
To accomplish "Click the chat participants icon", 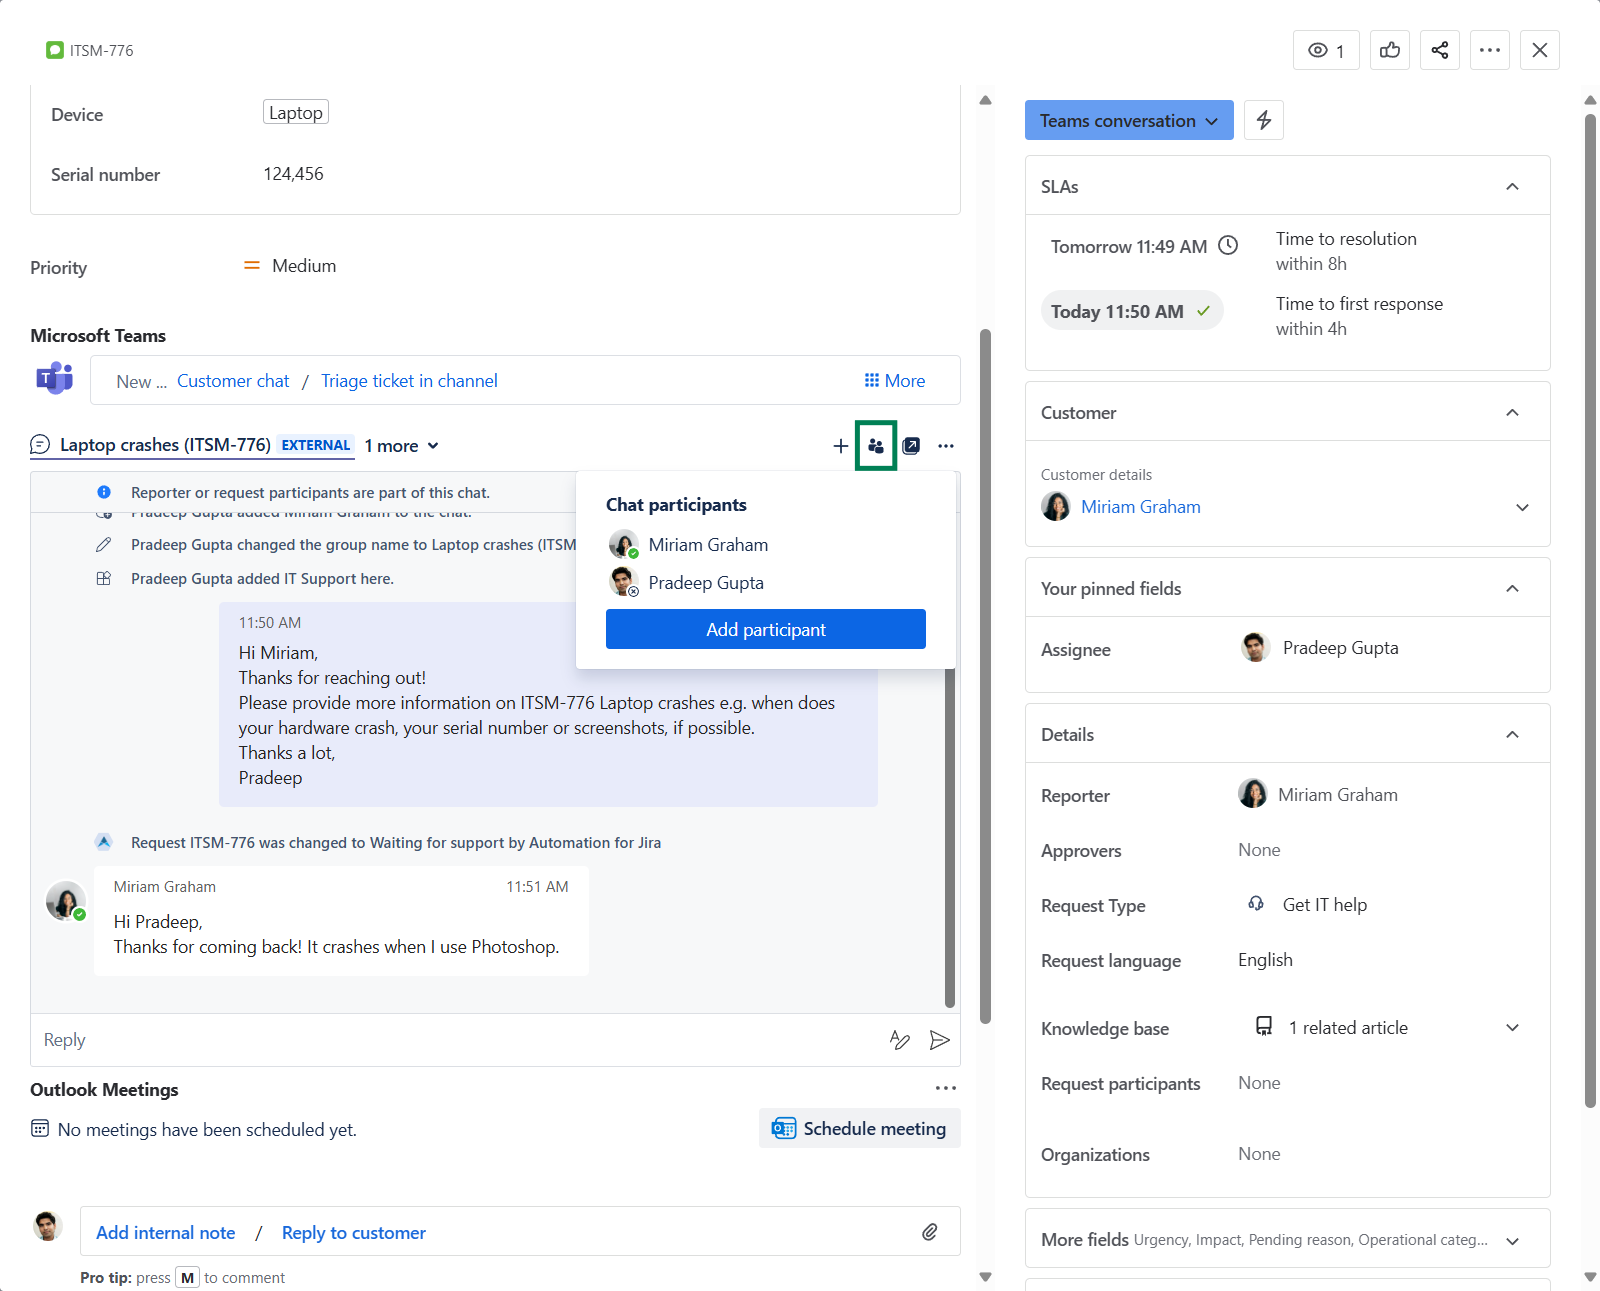I will coord(876,446).
